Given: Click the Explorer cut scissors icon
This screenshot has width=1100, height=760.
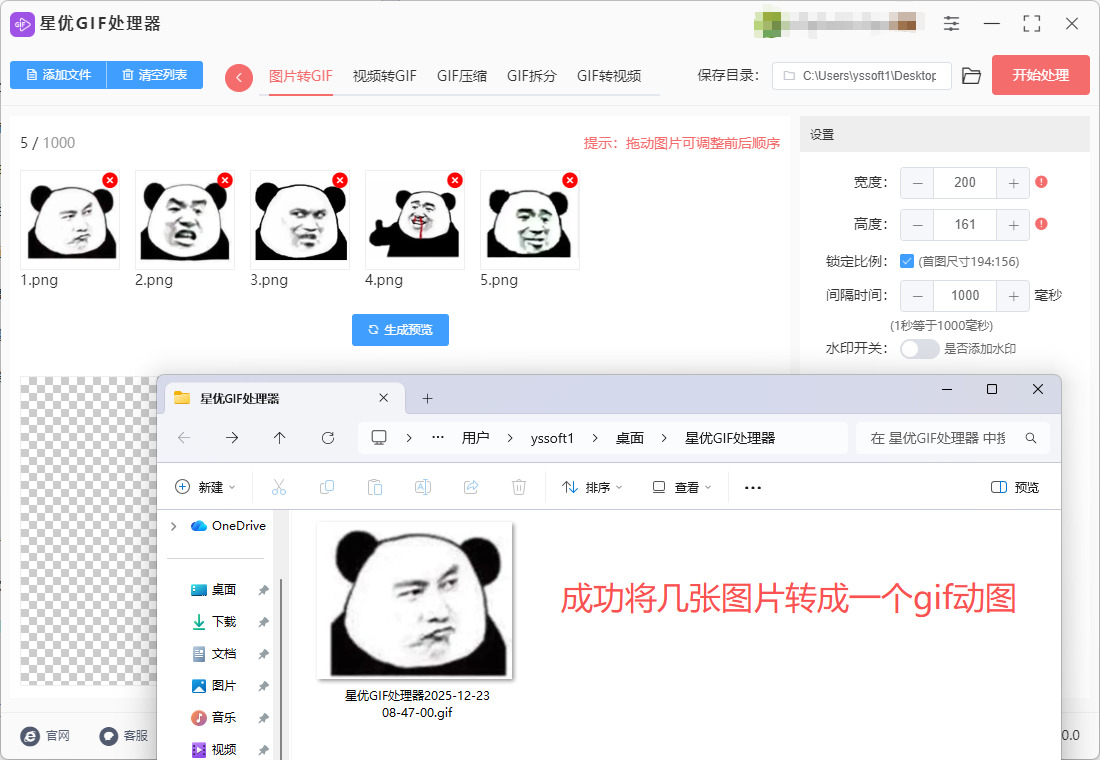Looking at the screenshot, I should (x=279, y=487).
